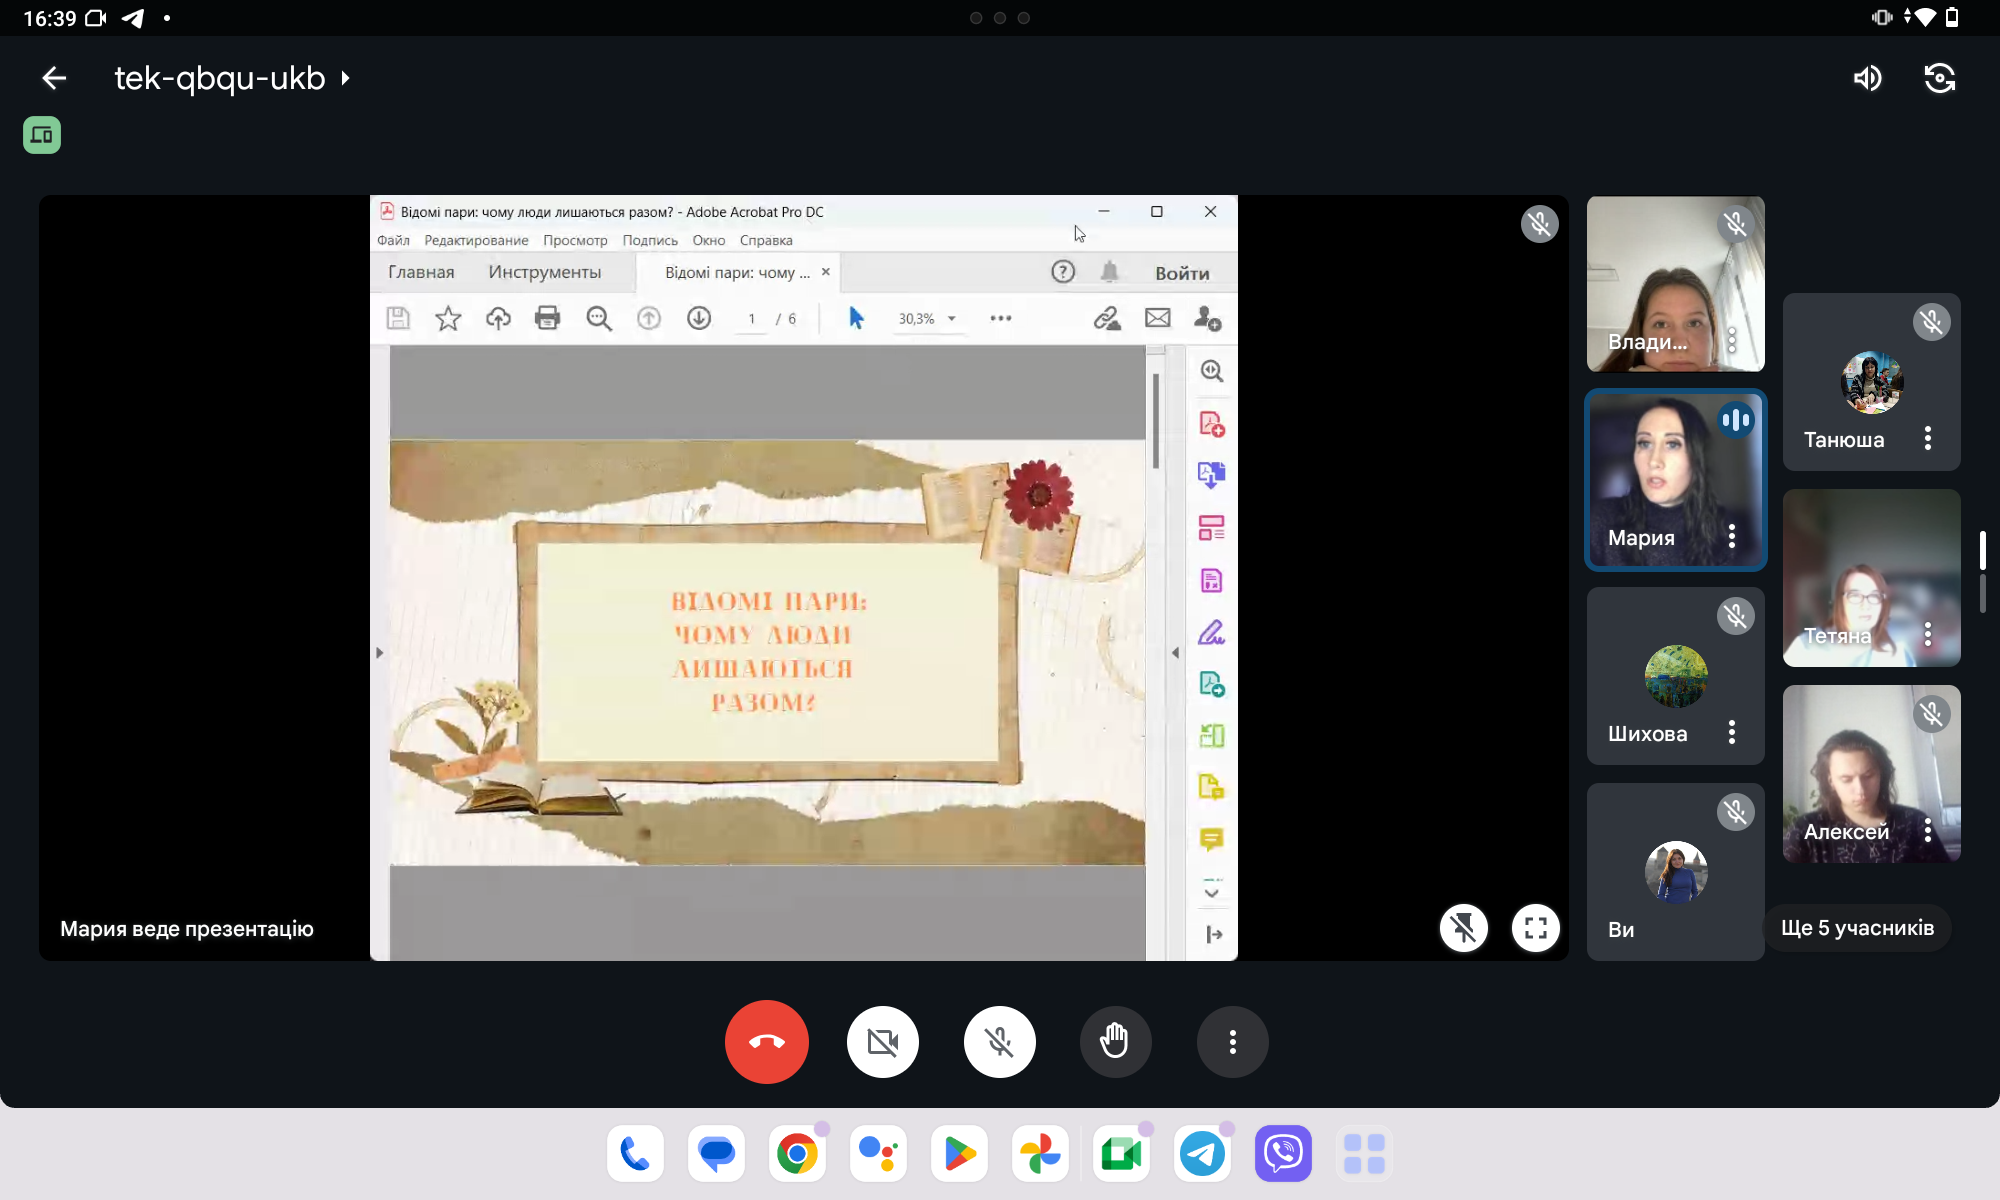Turn the camera on
The width and height of the screenshot is (2000, 1200).
(x=882, y=1042)
